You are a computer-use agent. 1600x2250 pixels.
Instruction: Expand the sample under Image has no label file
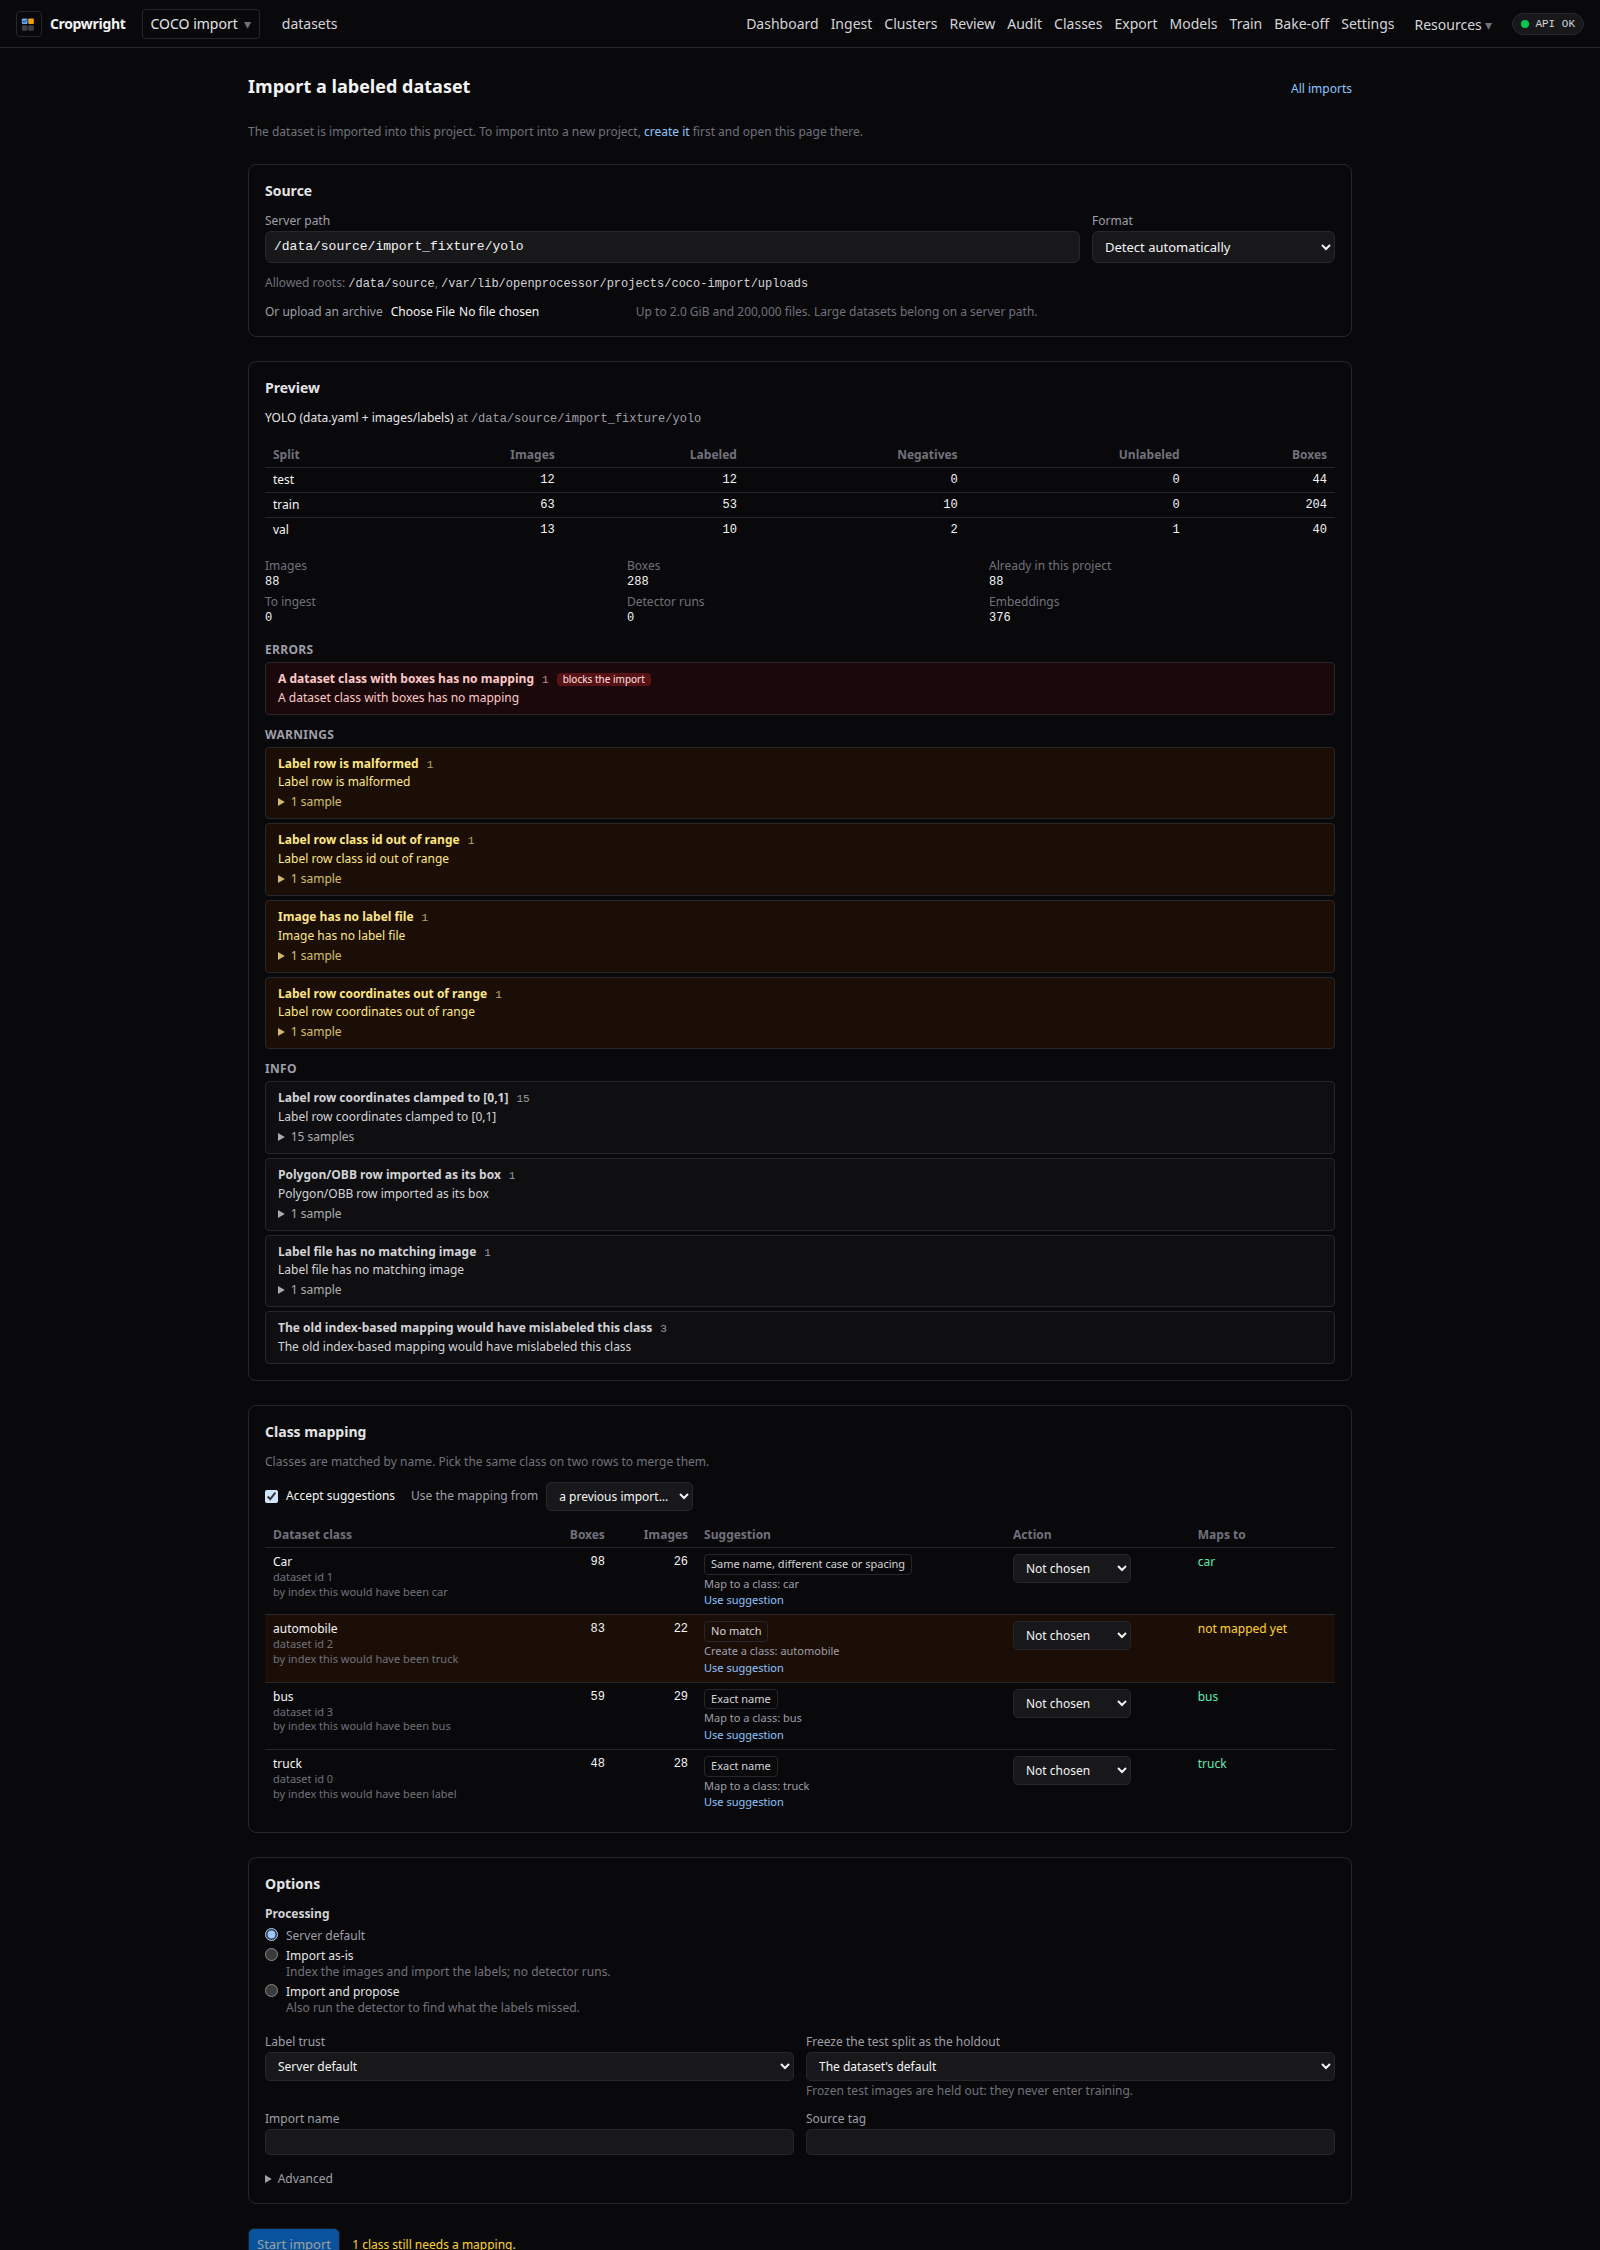[310, 956]
